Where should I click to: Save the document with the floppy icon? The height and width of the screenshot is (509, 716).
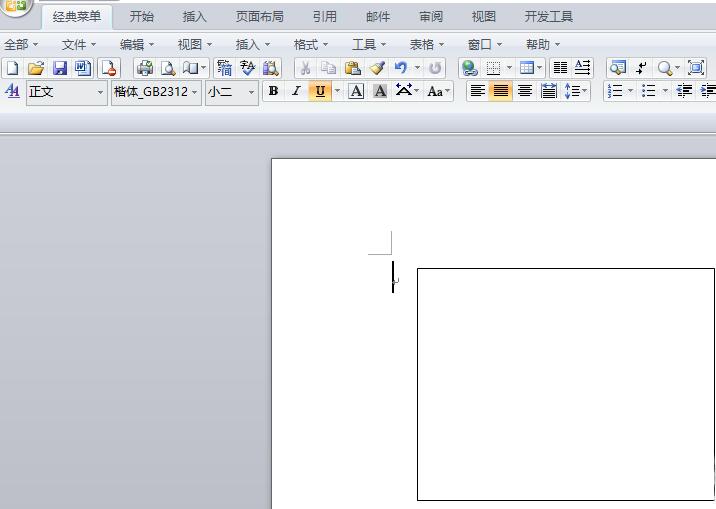click(x=60, y=68)
